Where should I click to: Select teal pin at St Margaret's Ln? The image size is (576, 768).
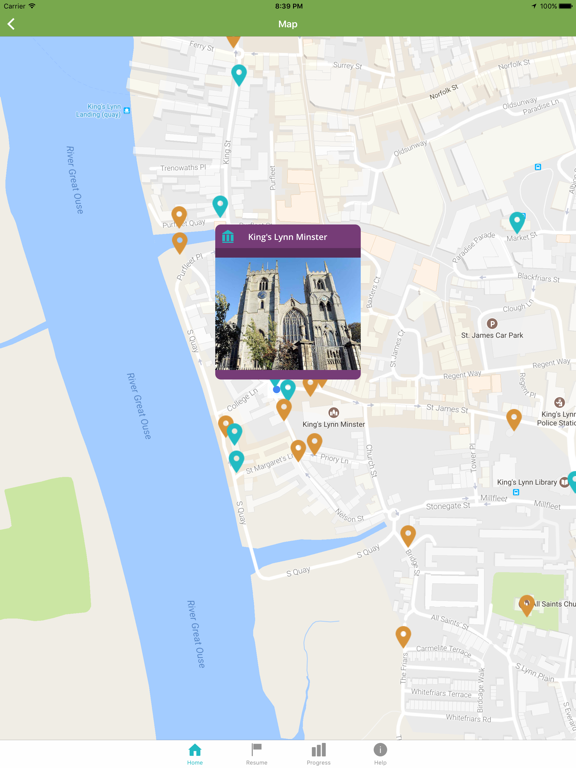237,461
